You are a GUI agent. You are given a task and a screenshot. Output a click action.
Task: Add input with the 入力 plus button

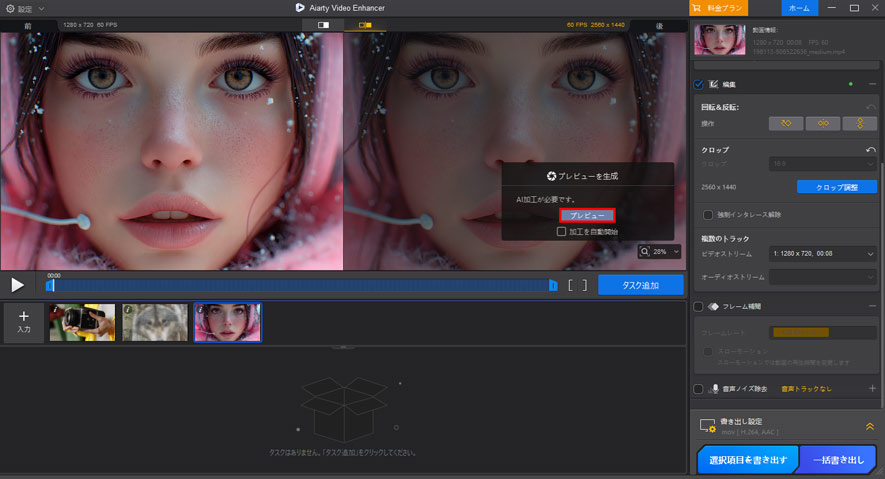(24, 322)
